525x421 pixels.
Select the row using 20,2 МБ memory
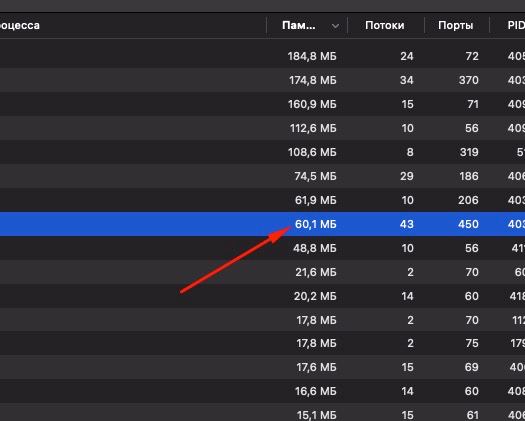coord(262,296)
